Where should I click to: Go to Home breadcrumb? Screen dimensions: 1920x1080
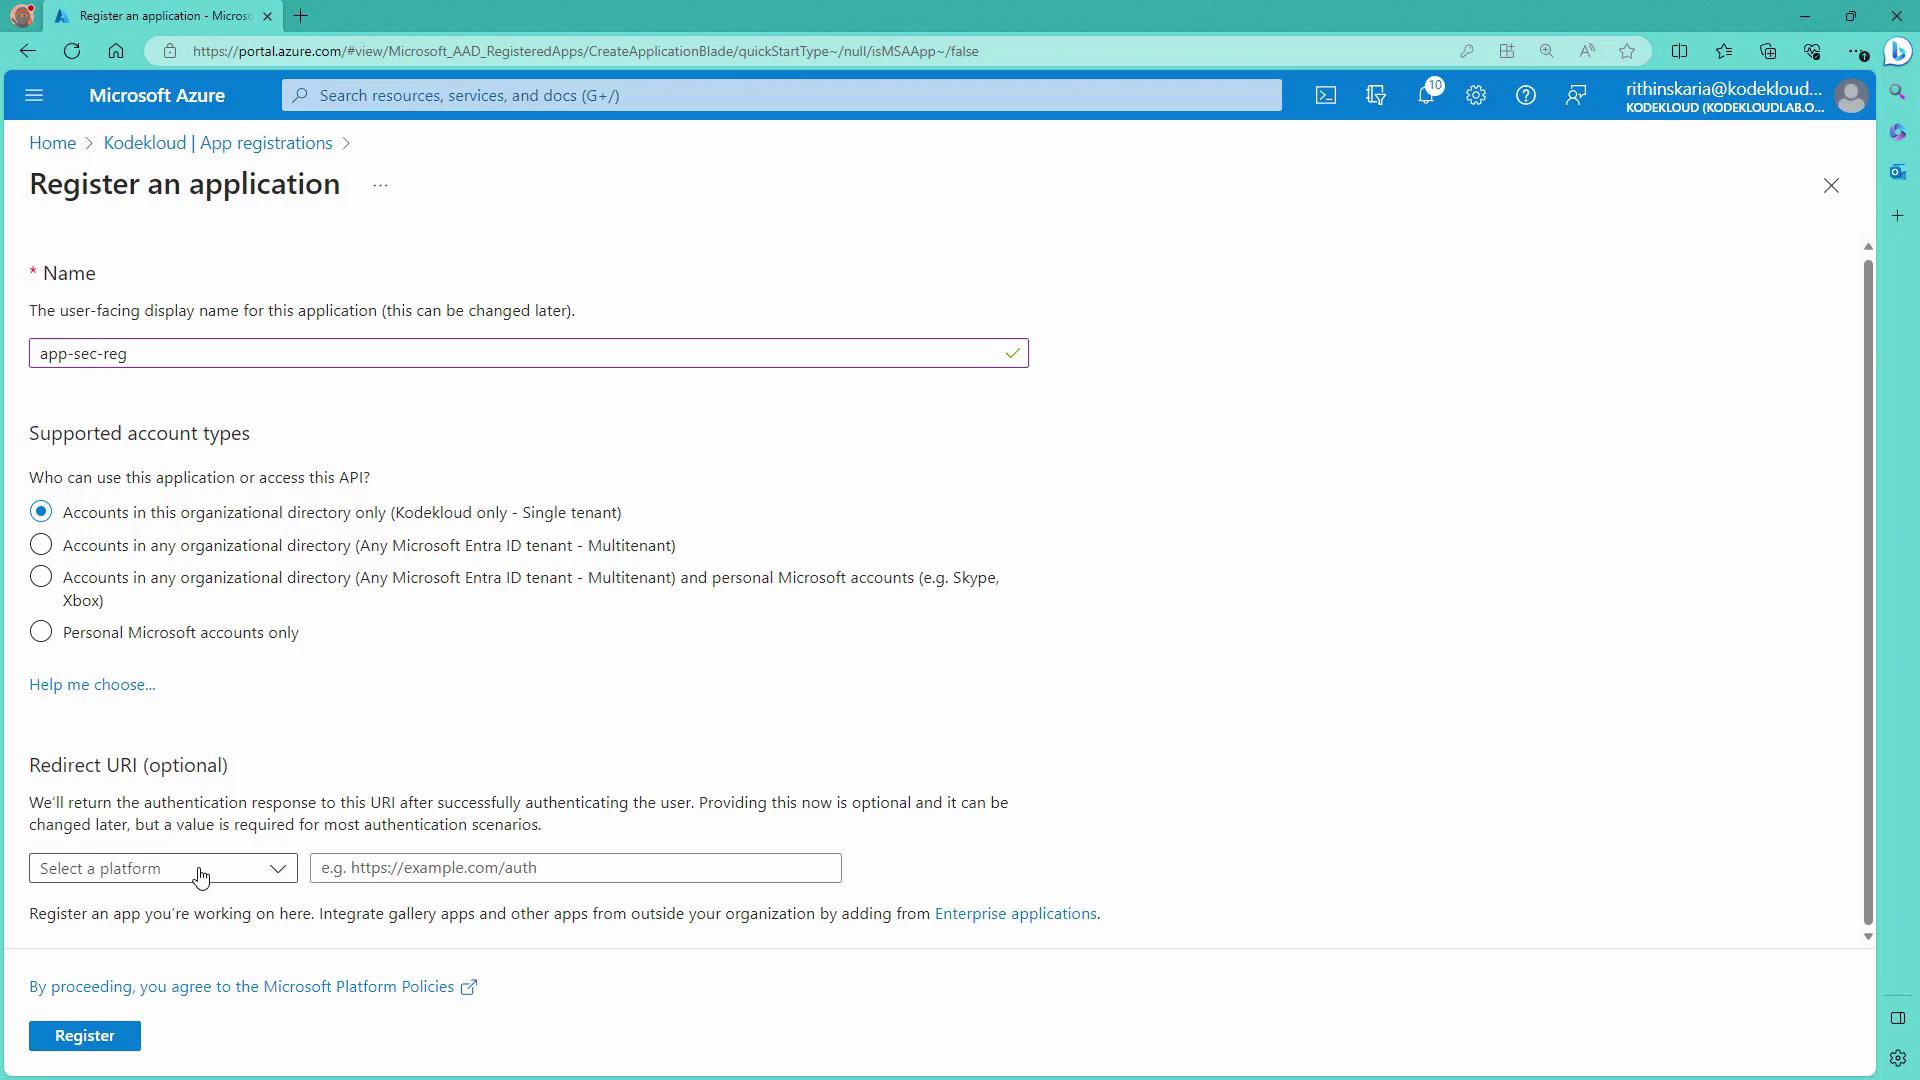(52, 143)
